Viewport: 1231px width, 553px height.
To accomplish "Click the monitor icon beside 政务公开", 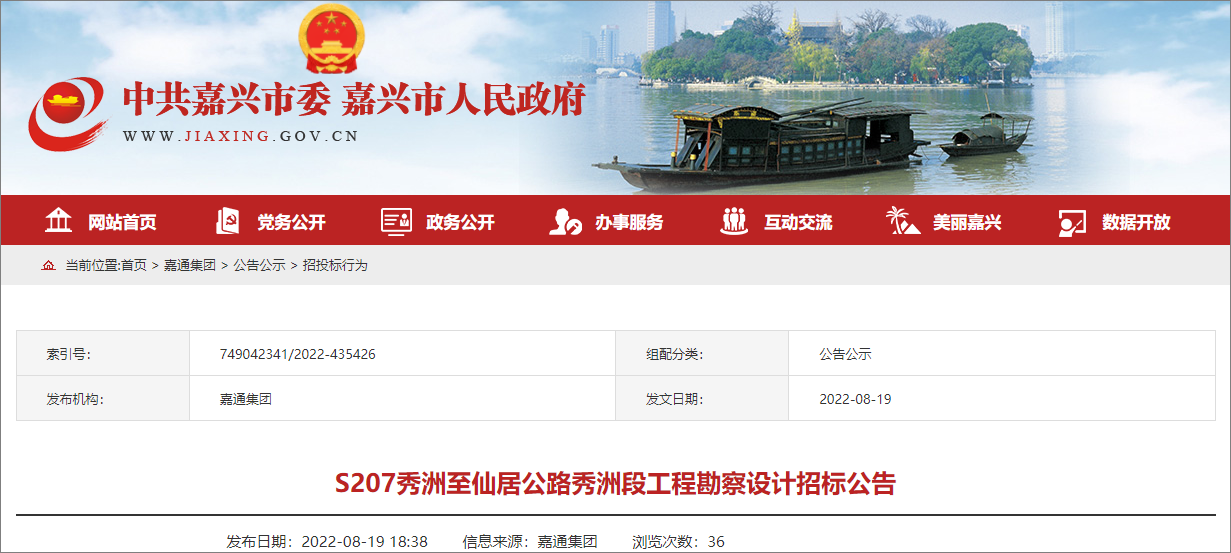I will pos(396,221).
